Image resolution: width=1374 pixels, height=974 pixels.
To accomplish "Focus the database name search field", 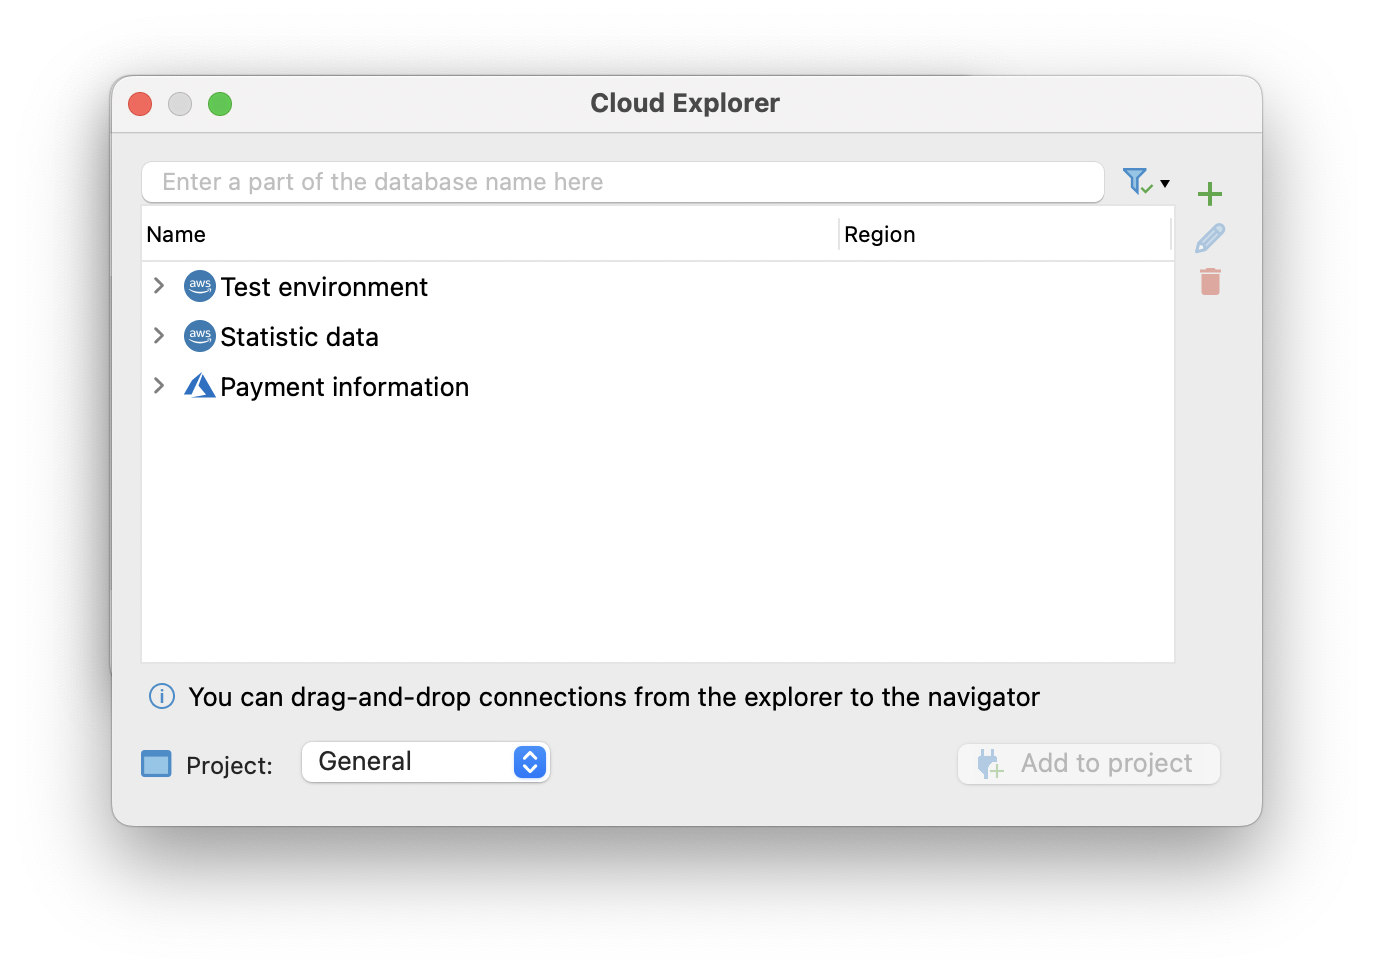I will (x=622, y=182).
